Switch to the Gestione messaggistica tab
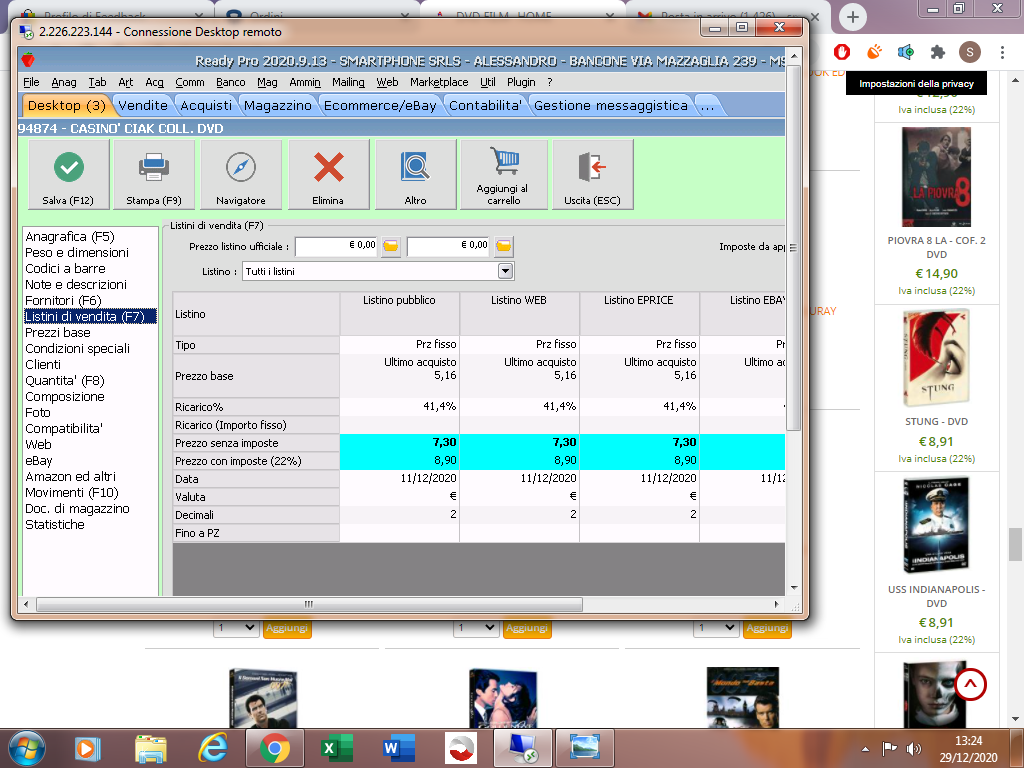The width and height of the screenshot is (1024, 768). pos(611,106)
